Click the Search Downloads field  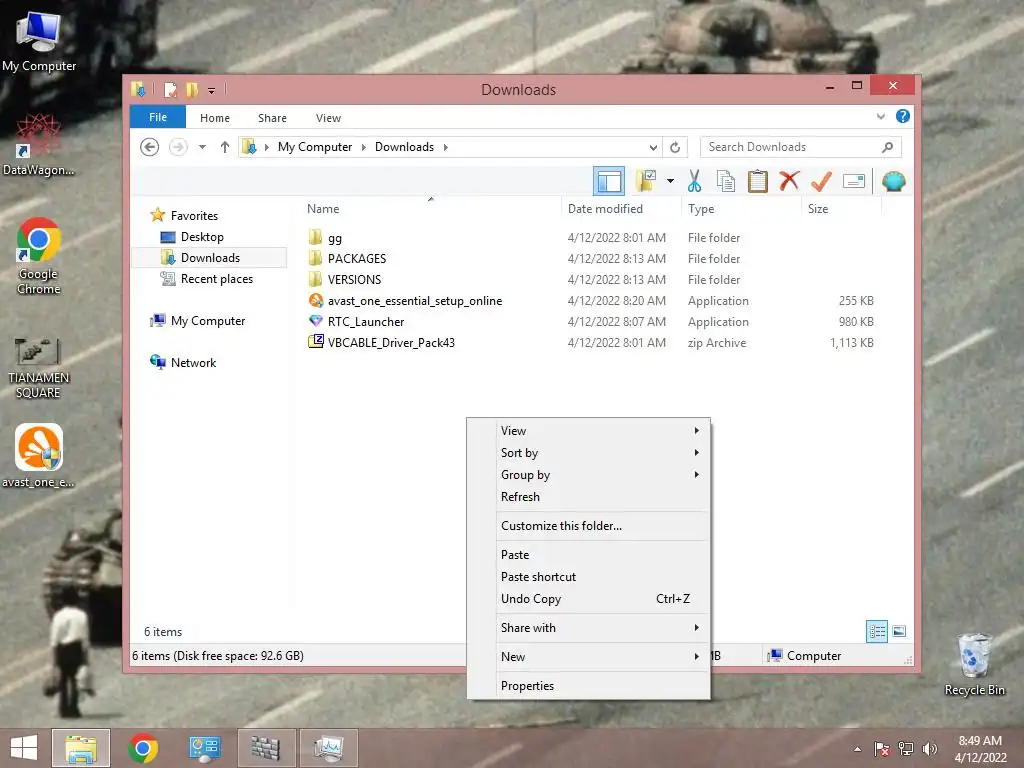[x=800, y=147]
